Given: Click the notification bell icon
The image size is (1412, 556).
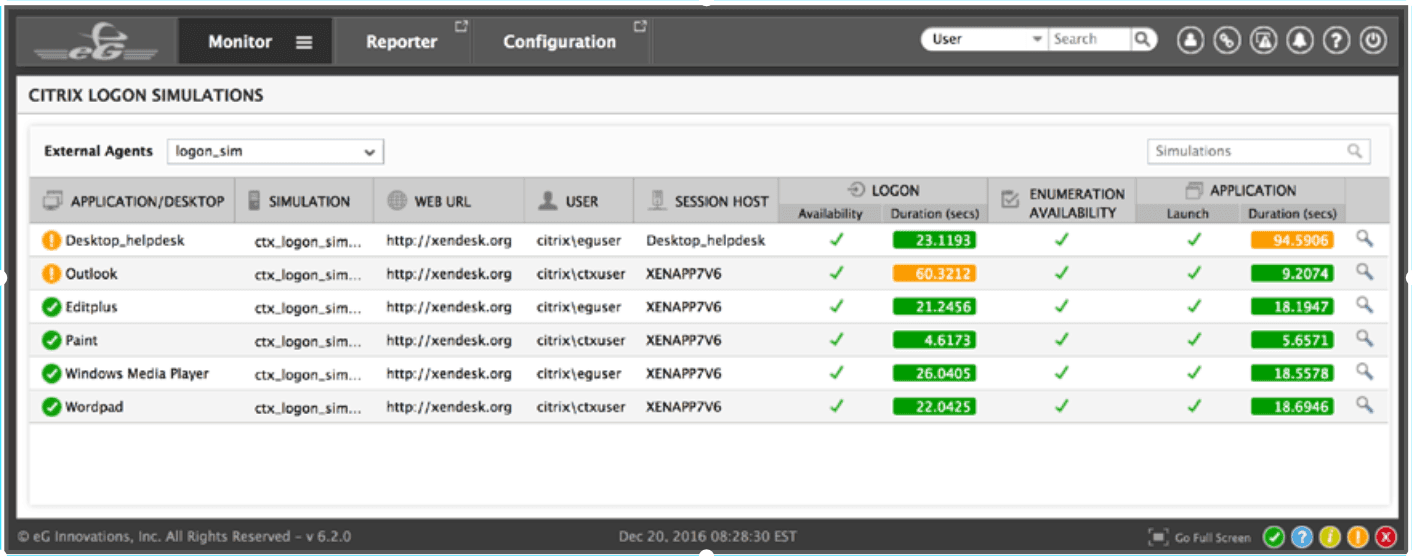Looking at the screenshot, I should [1300, 41].
